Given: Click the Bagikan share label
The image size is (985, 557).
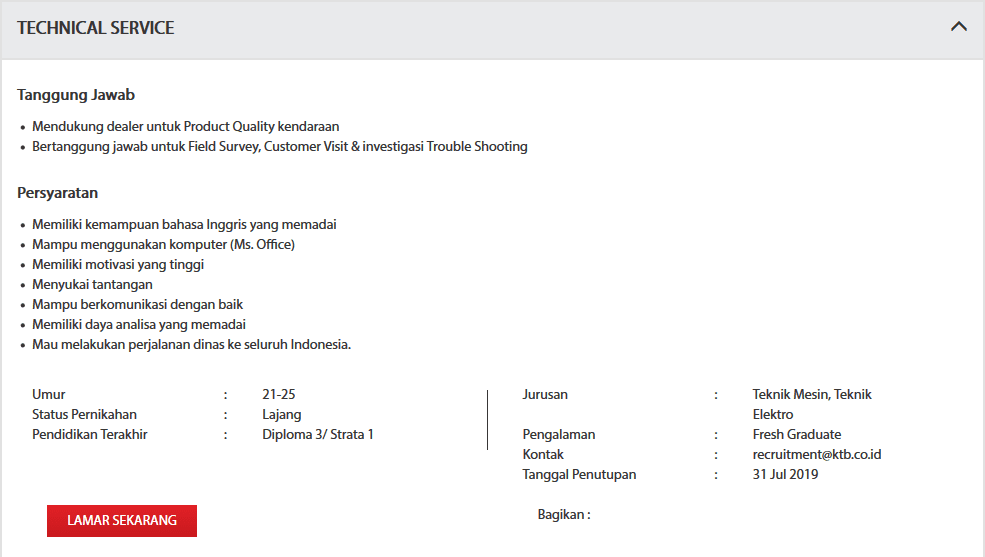Looking at the screenshot, I should [x=564, y=514].
